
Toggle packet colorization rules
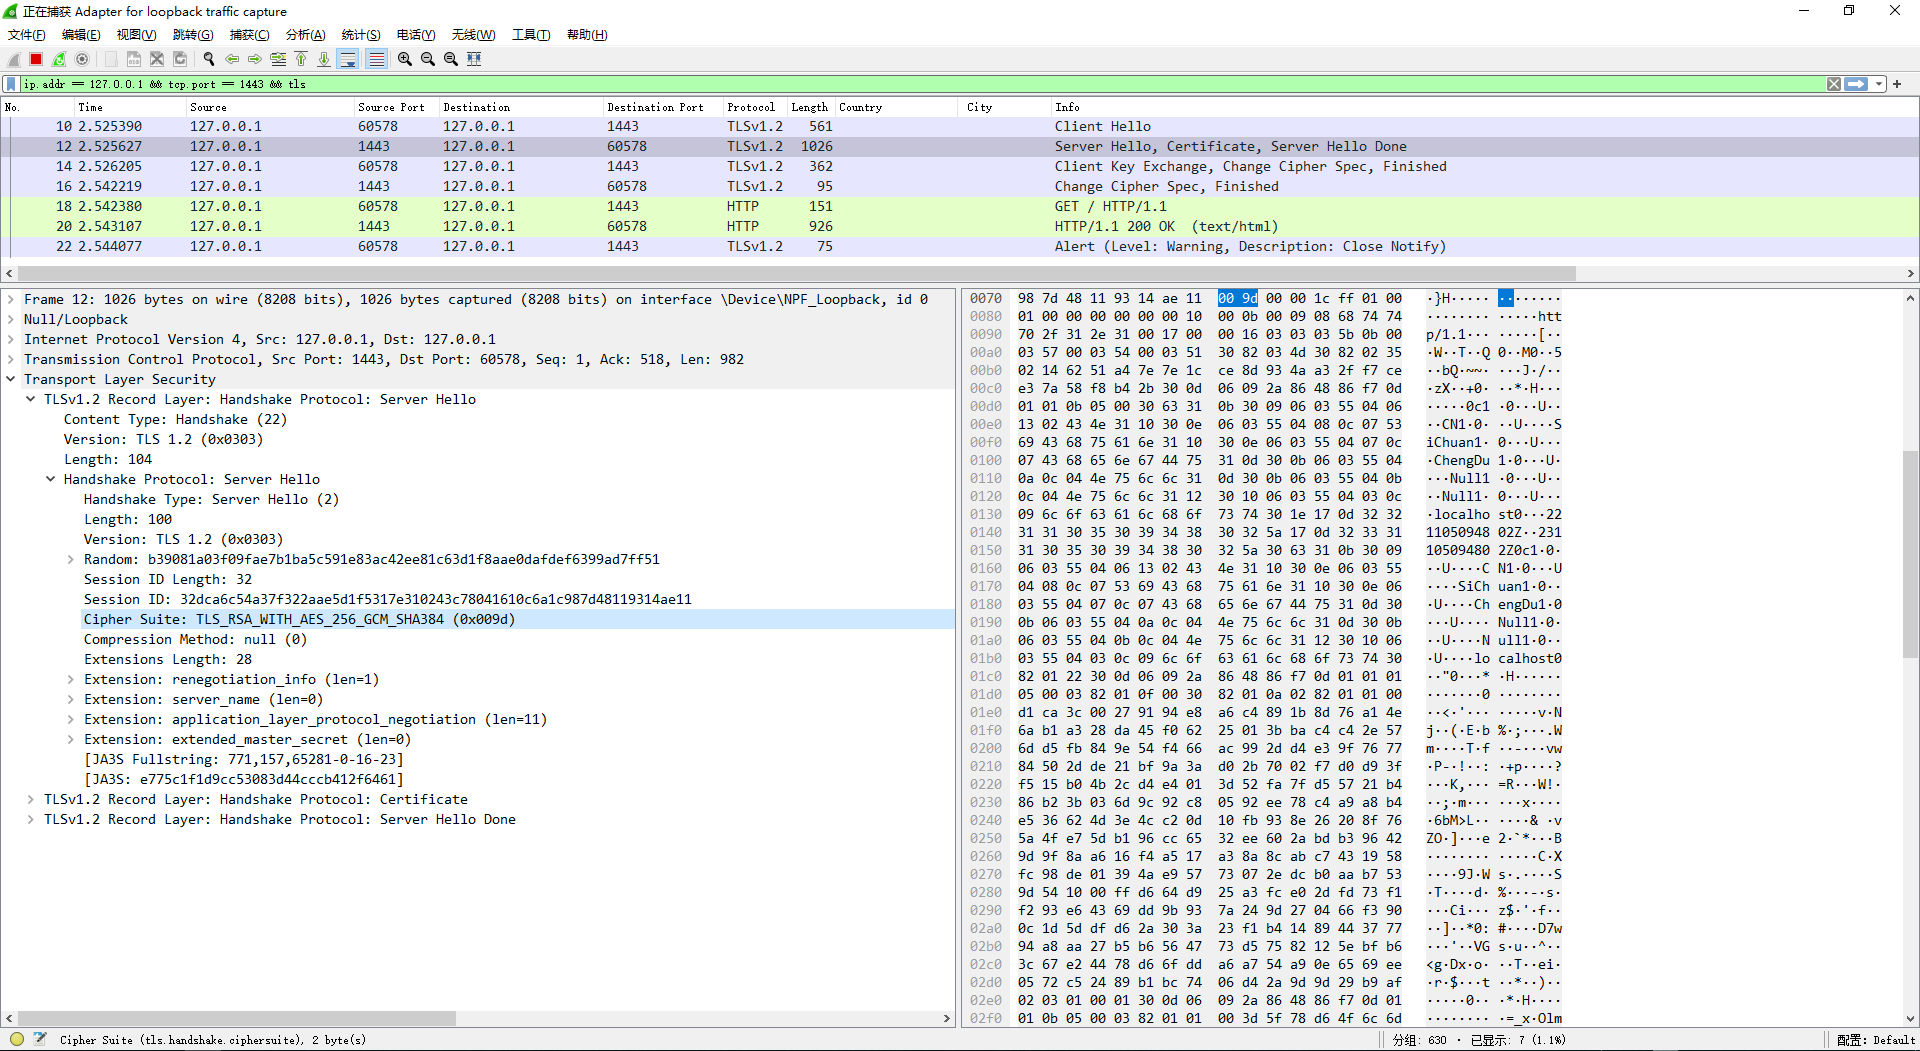coord(376,59)
